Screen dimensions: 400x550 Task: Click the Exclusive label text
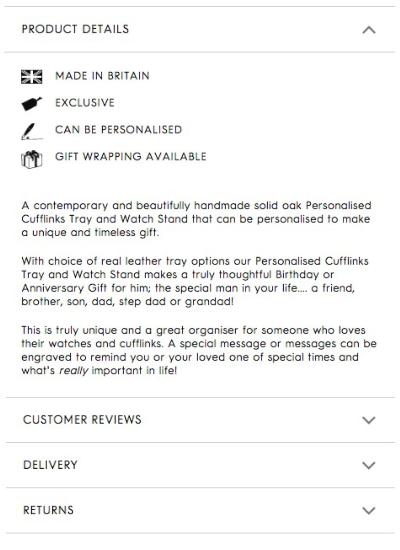pyautogui.click(x=85, y=103)
